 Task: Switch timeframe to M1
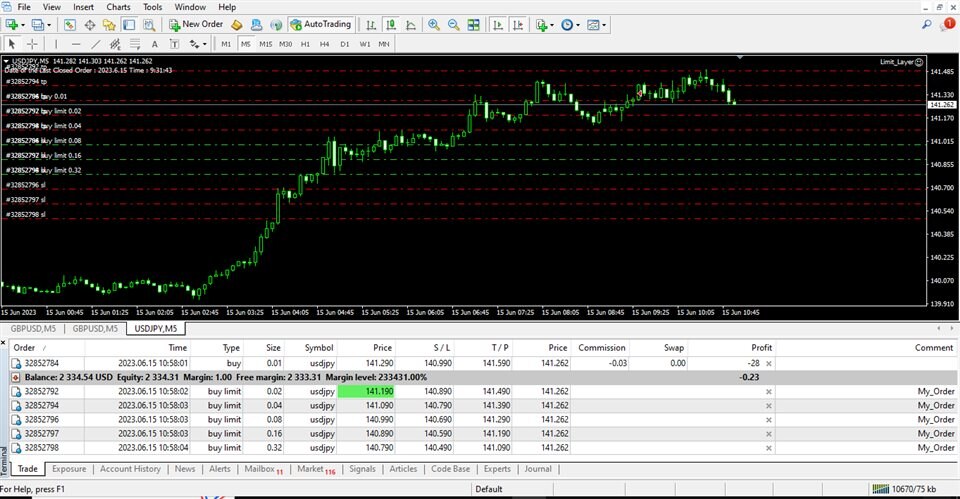tap(226, 44)
